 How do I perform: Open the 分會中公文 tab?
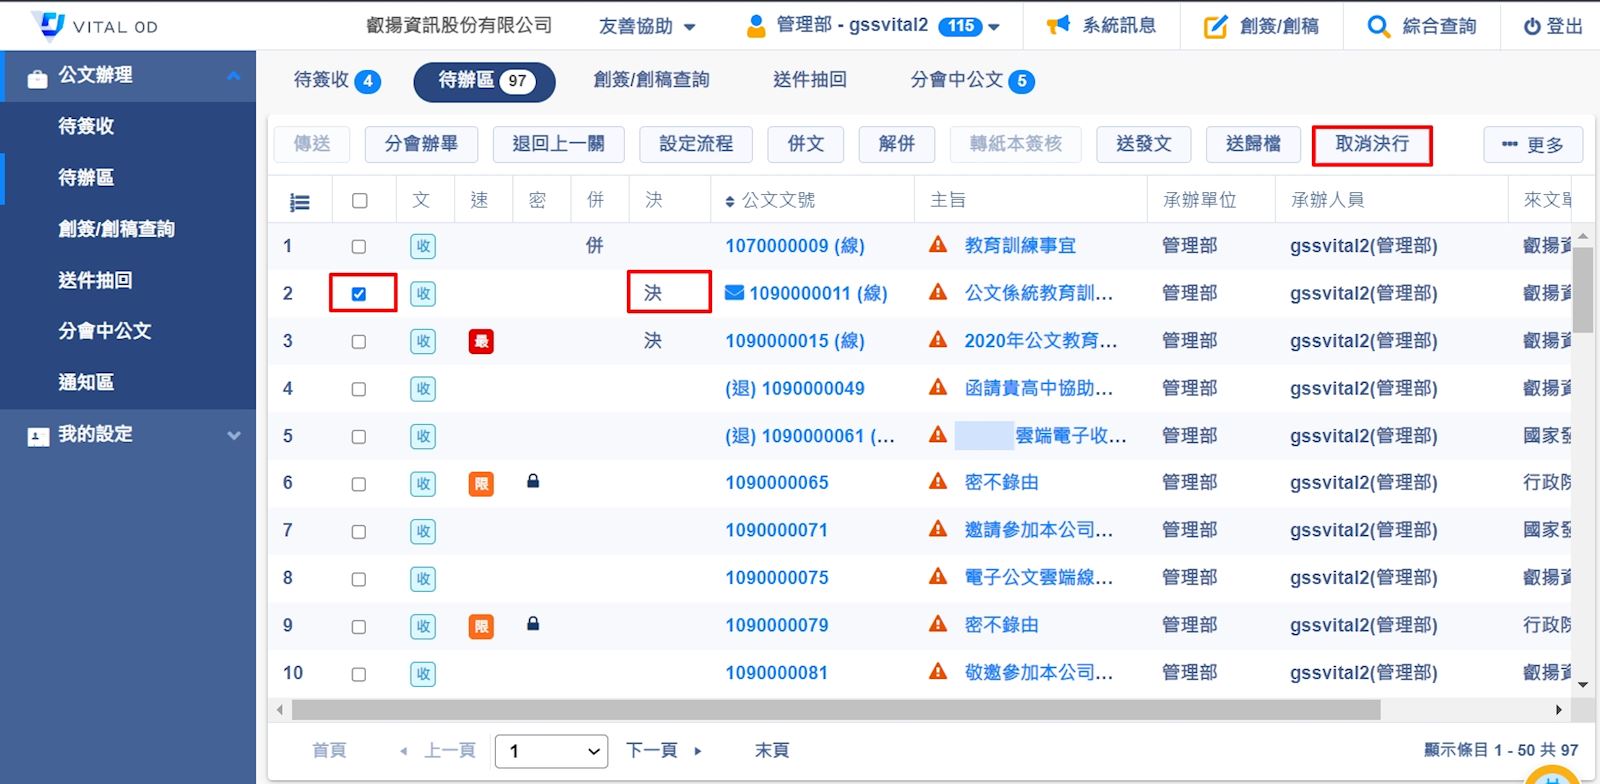point(971,80)
